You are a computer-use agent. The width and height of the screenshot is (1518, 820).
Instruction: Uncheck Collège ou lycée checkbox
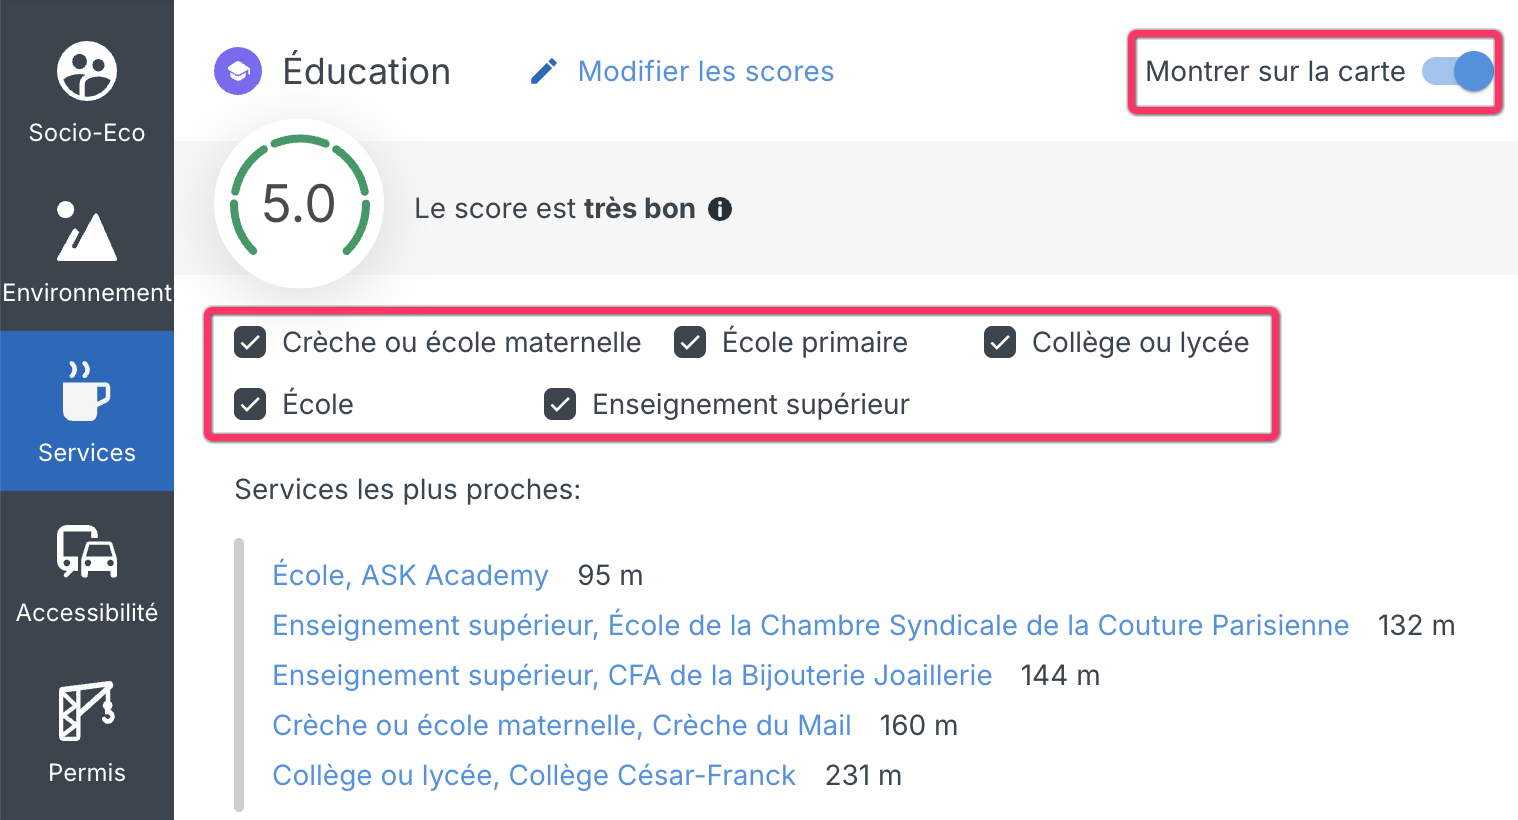click(1000, 343)
